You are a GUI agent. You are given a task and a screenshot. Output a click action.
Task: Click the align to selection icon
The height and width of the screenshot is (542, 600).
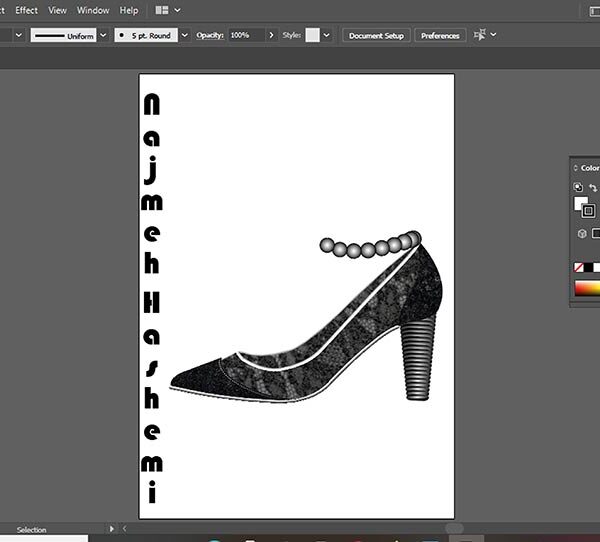(480, 35)
